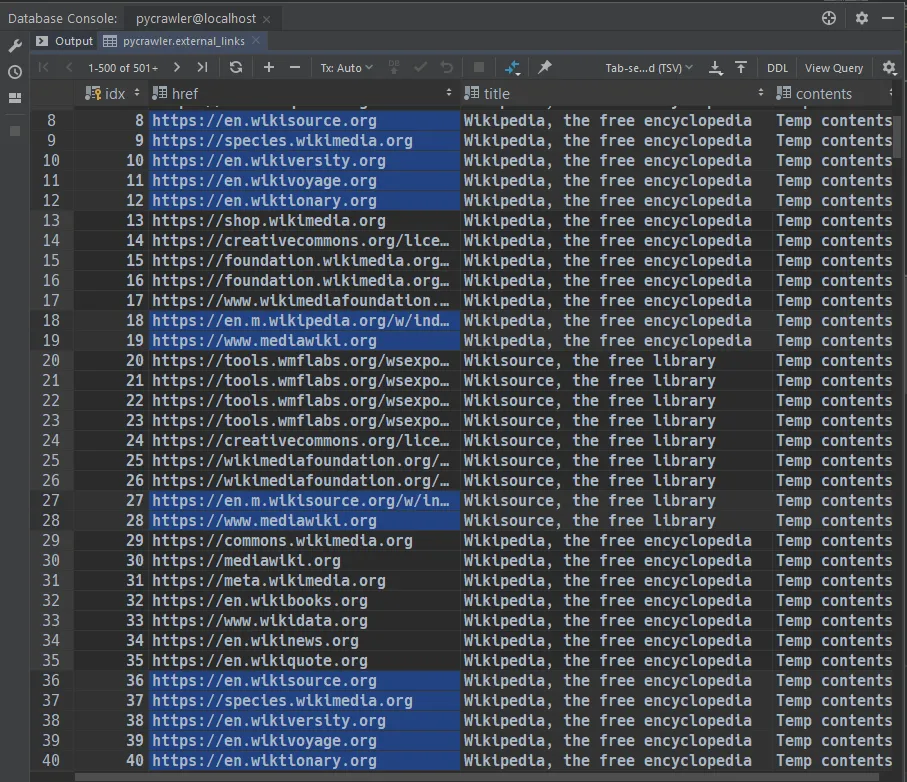Click the disabled stop square in left sidebar
The image size is (907, 782).
click(x=15, y=131)
